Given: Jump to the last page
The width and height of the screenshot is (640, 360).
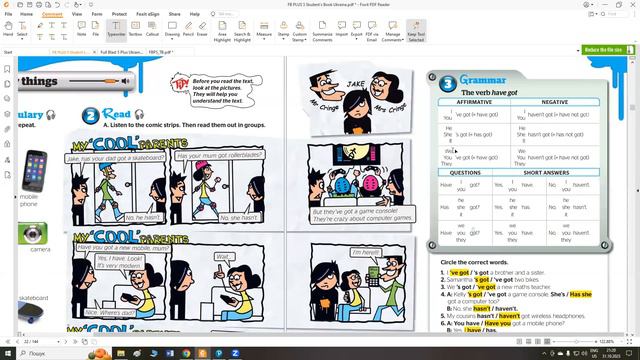Looking at the screenshot, I should pos(75,342).
